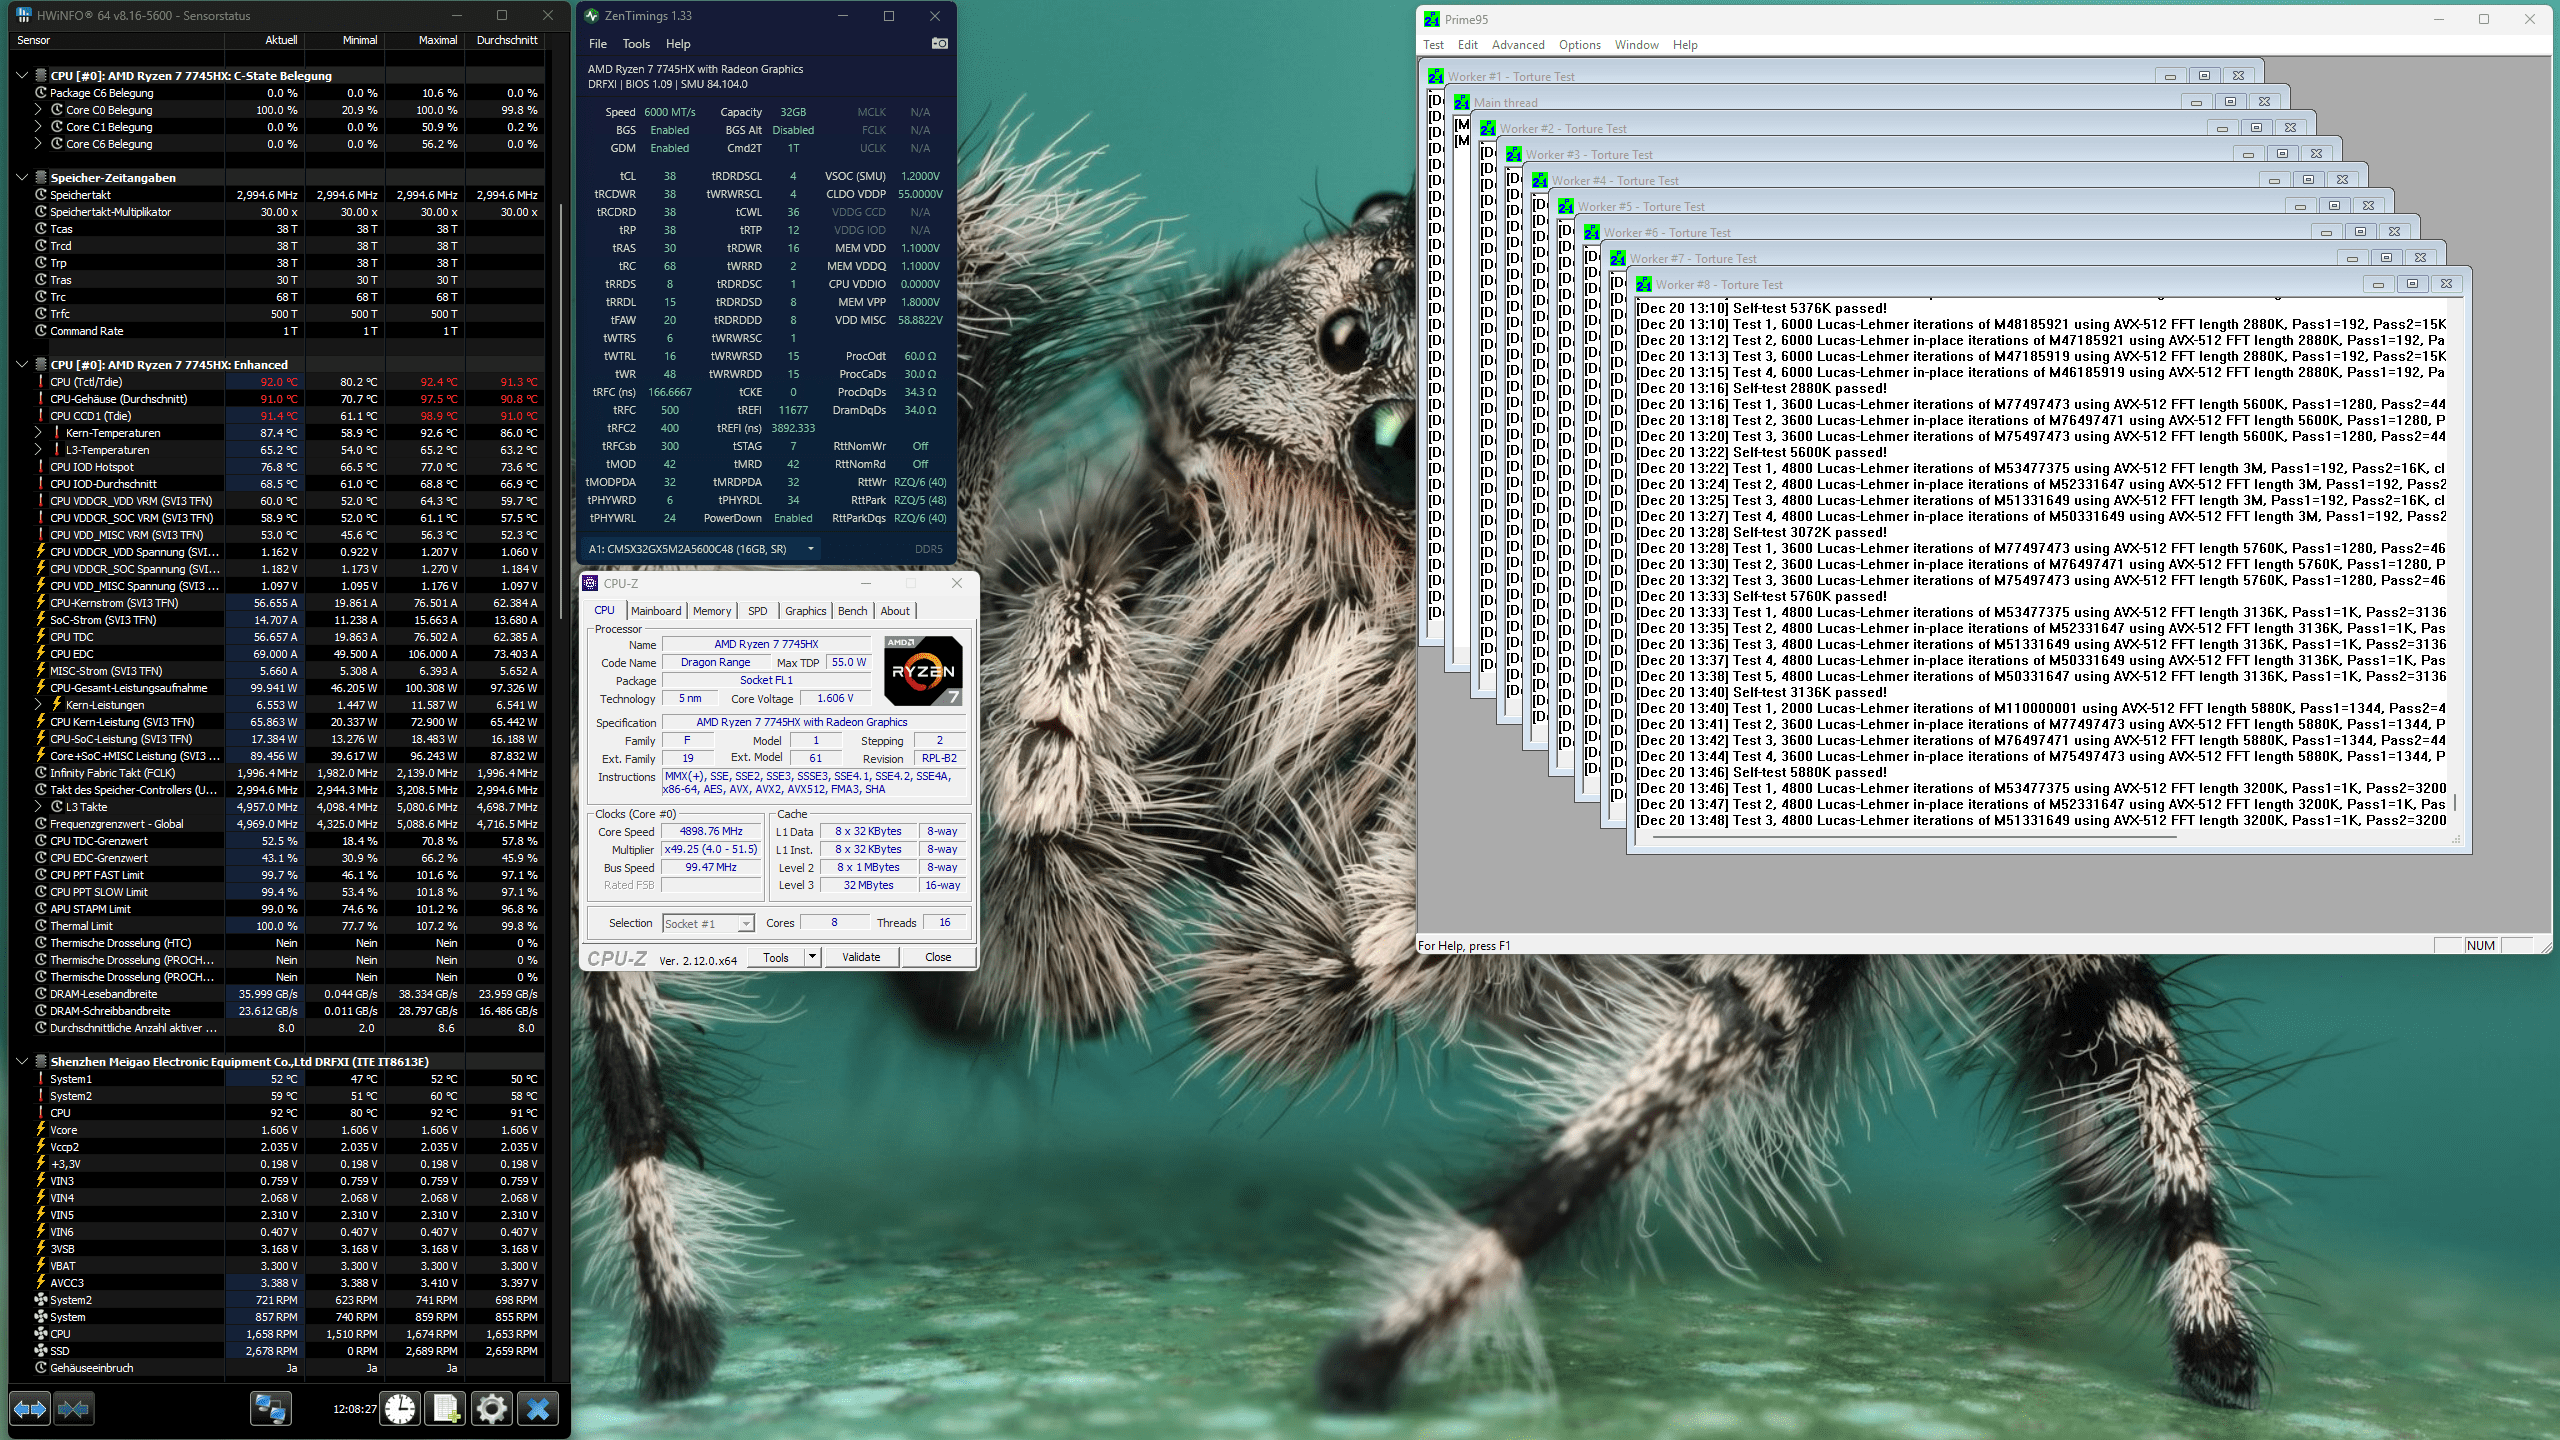Collapse Speicher-Zeitangaben sensor group
This screenshot has width=2560, height=1440.
click(x=22, y=177)
